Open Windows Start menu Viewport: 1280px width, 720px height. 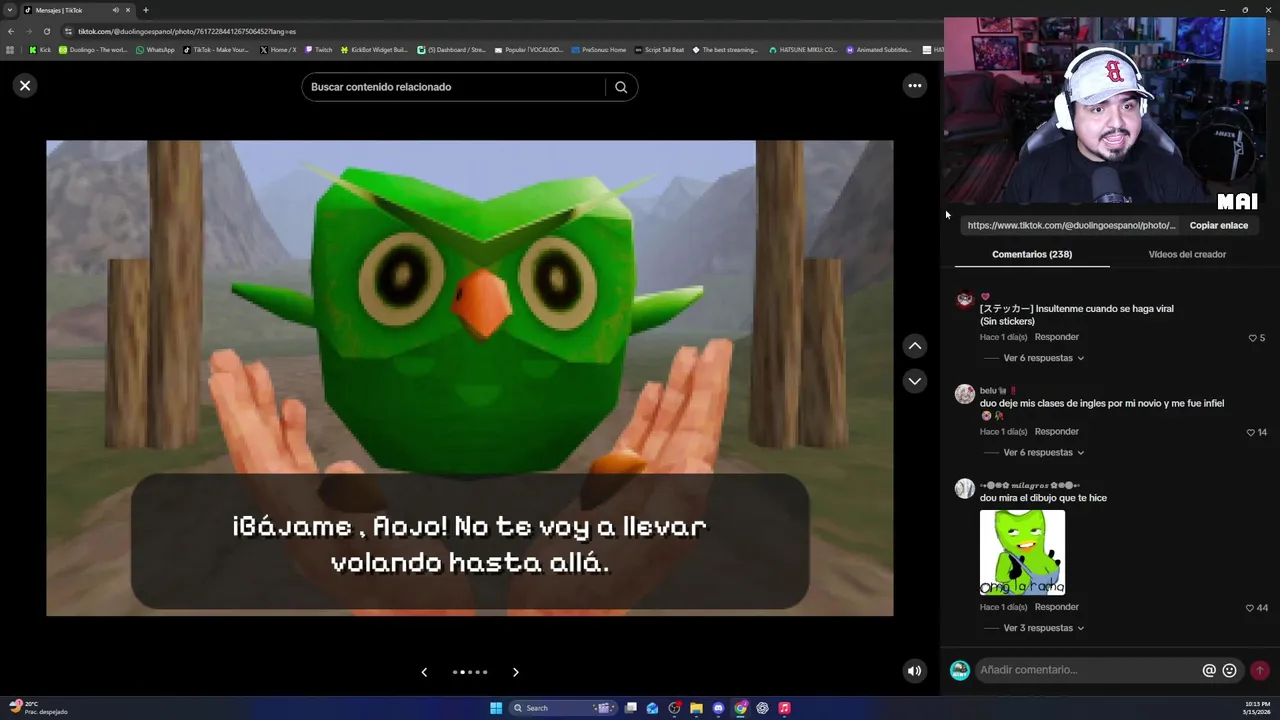coord(496,708)
